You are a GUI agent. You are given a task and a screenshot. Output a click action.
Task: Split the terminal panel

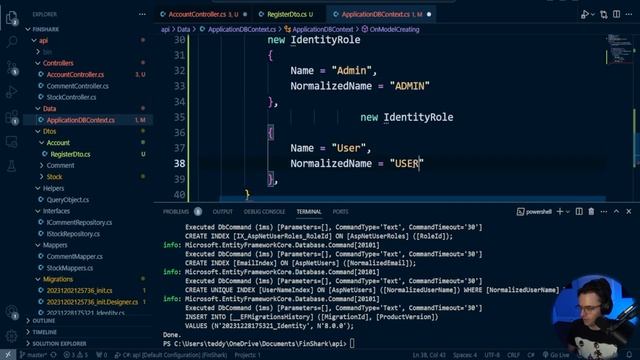coord(579,211)
